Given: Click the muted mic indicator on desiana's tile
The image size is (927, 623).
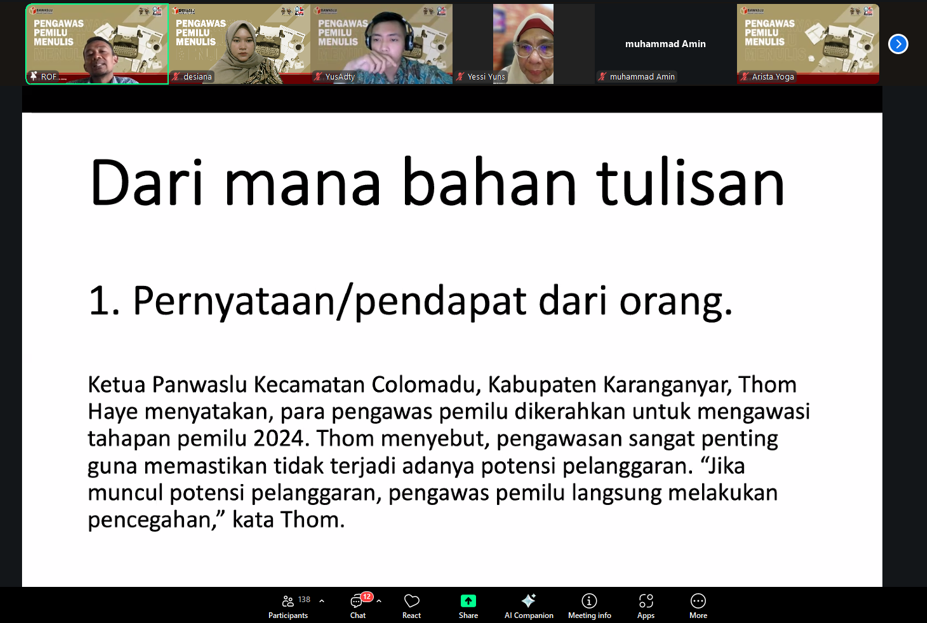Looking at the screenshot, I should coord(176,76).
